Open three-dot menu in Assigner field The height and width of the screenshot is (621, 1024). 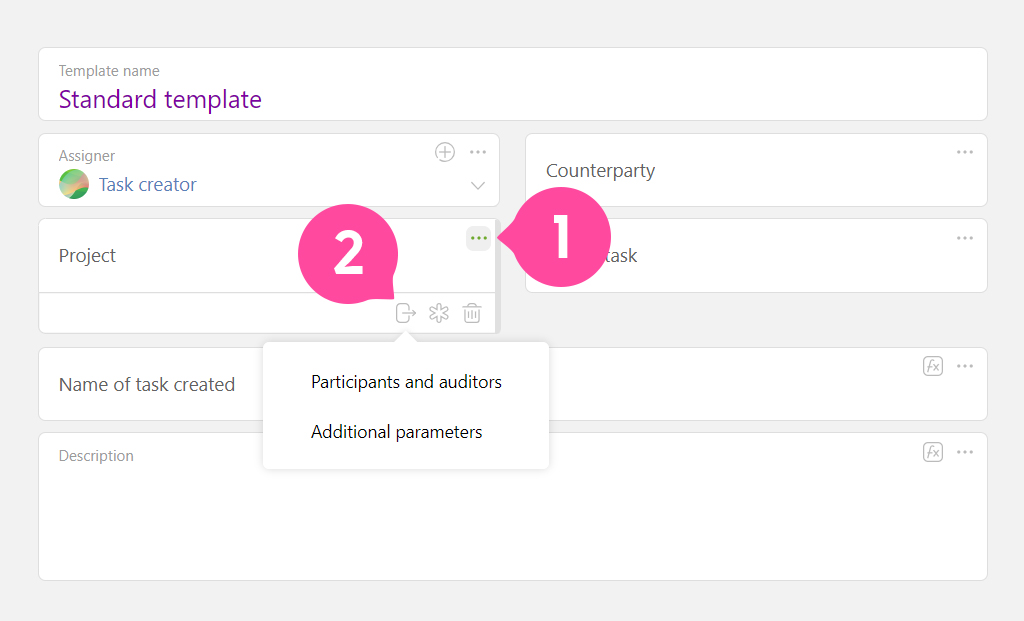pos(478,152)
